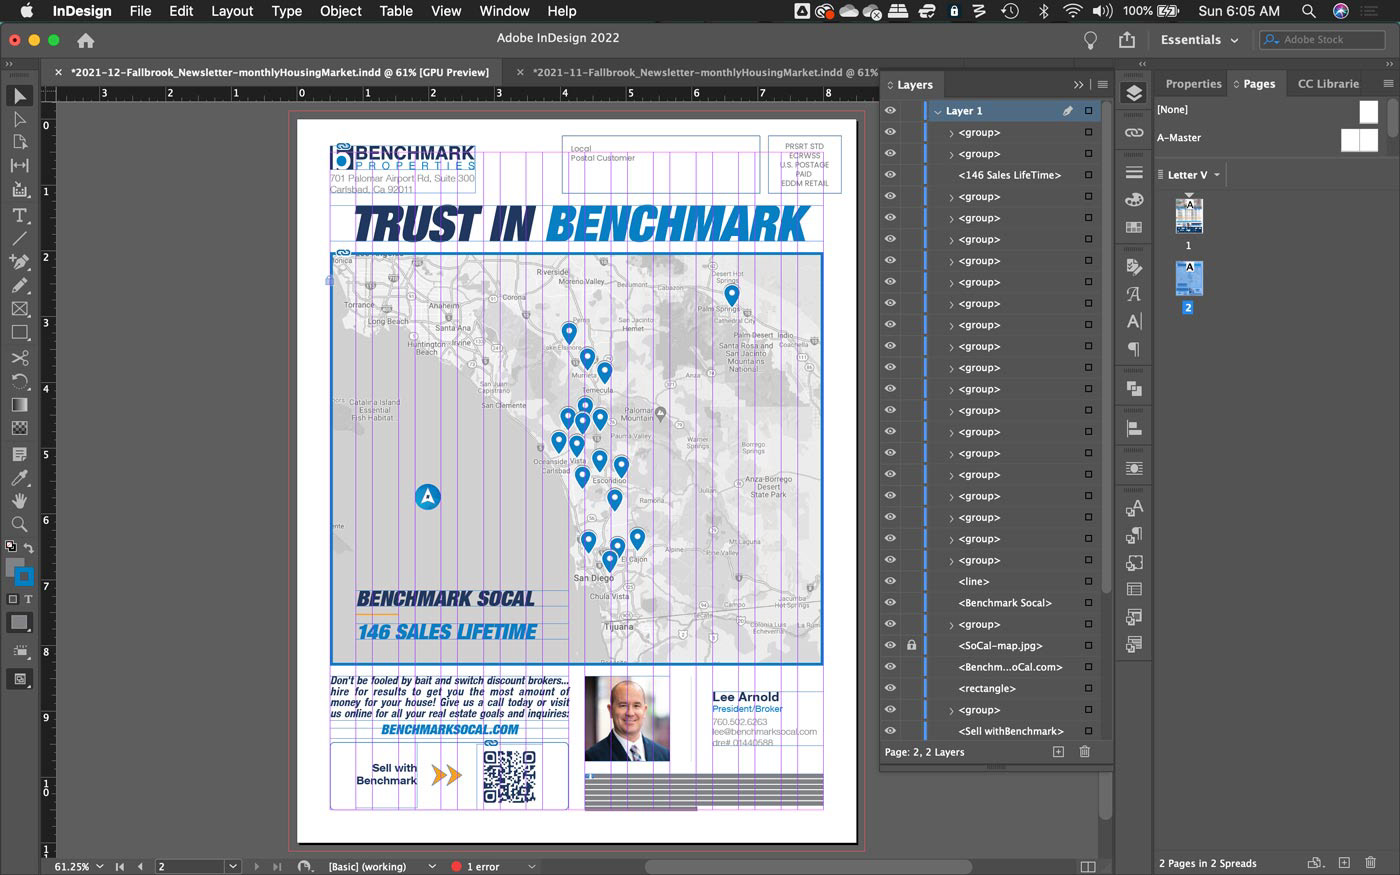Image resolution: width=1400 pixels, height=875 pixels.
Task: Open the Color palette panel icon
Action: click(x=1133, y=200)
